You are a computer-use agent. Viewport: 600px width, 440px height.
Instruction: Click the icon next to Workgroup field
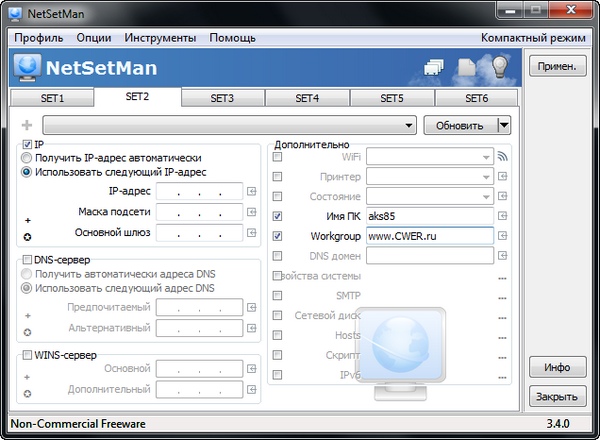coord(503,236)
